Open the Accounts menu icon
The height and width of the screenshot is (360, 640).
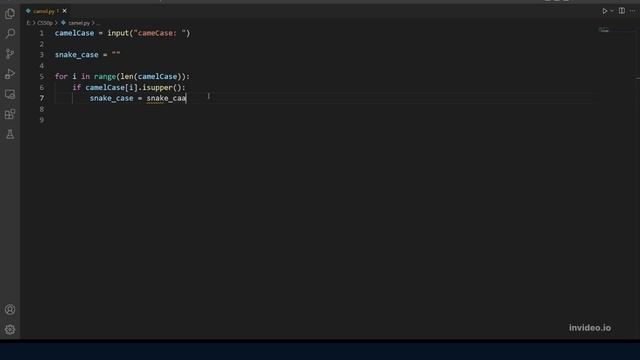click(x=10, y=309)
